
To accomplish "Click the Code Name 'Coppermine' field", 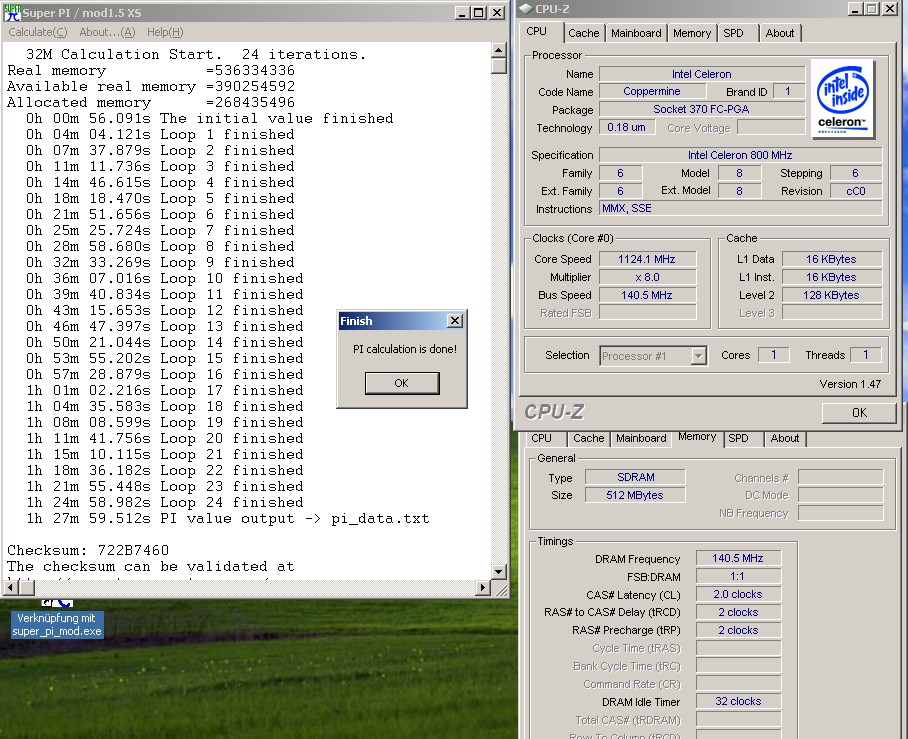I will [652, 92].
